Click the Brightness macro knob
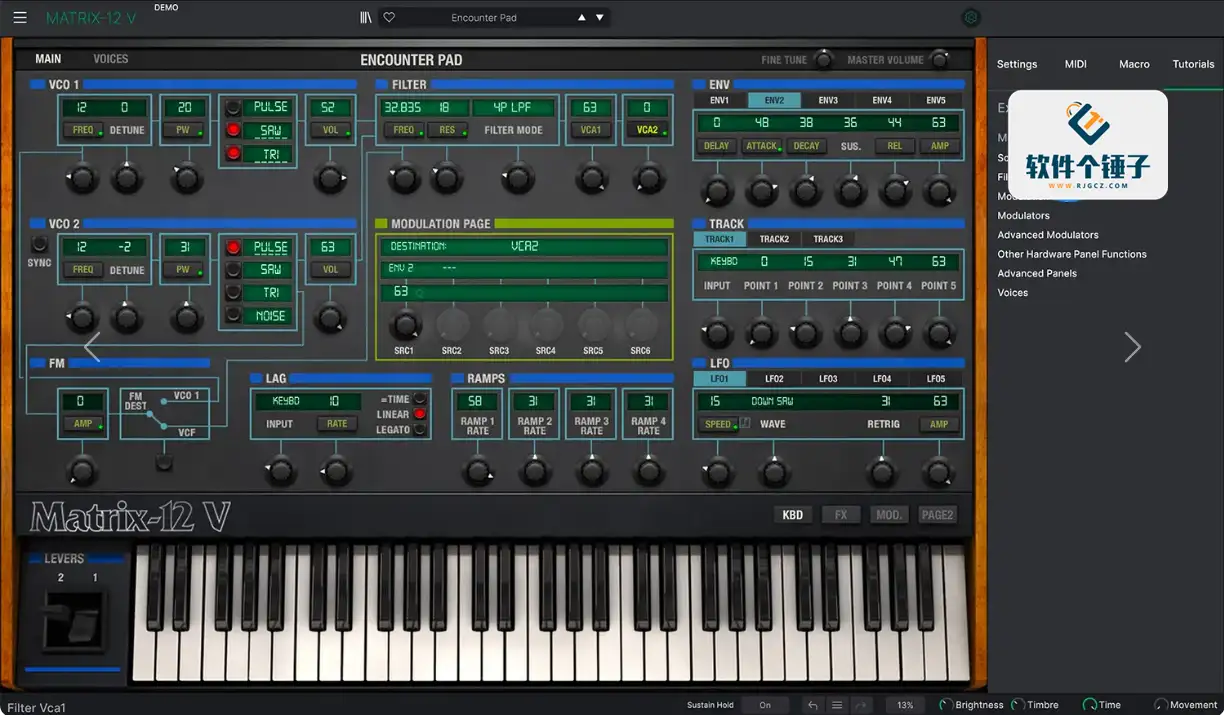Viewport: 1224px width, 715px height. pyautogui.click(x=945, y=704)
